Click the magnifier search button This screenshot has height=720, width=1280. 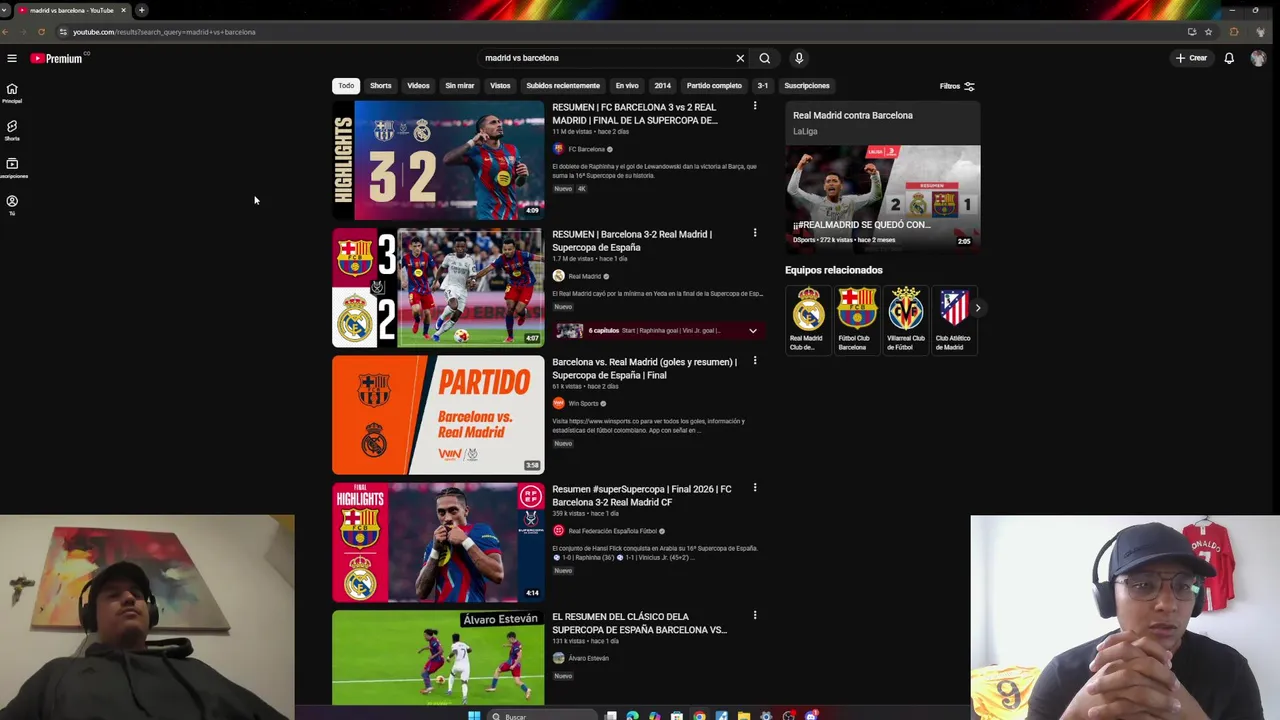tap(764, 58)
